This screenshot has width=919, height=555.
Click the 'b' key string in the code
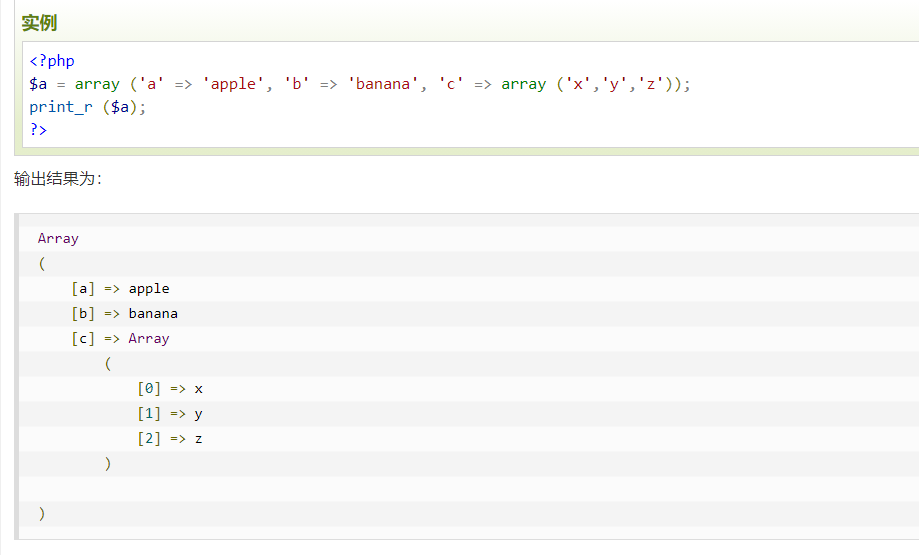pyautogui.click(x=297, y=84)
